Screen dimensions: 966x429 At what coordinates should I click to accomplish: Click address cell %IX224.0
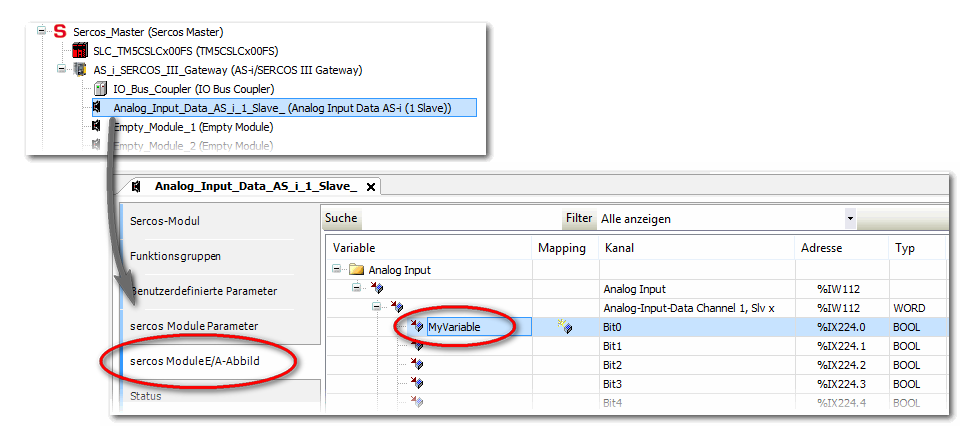(x=842, y=327)
